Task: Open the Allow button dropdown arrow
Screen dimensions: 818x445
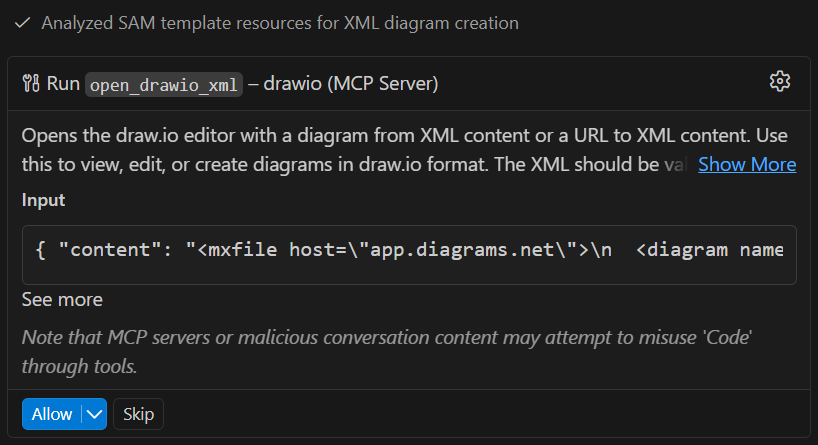Action: (94, 414)
